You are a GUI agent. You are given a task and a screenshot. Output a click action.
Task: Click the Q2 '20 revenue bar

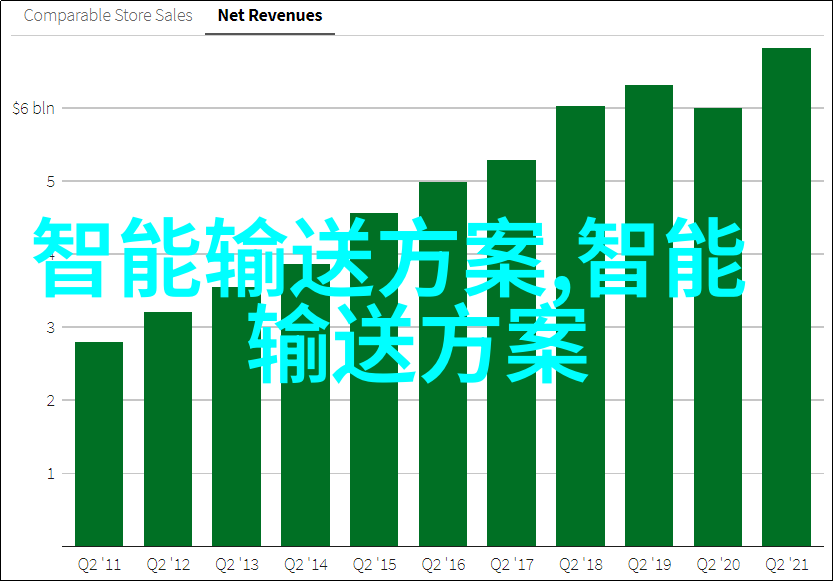(x=718, y=327)
